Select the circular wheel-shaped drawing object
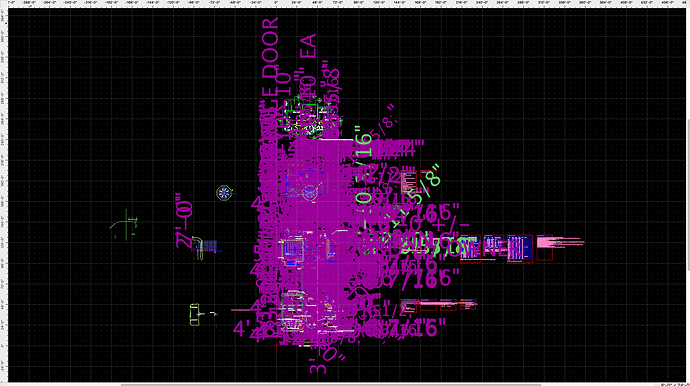This screenshot has width=690, height=386. click(224, 192)
